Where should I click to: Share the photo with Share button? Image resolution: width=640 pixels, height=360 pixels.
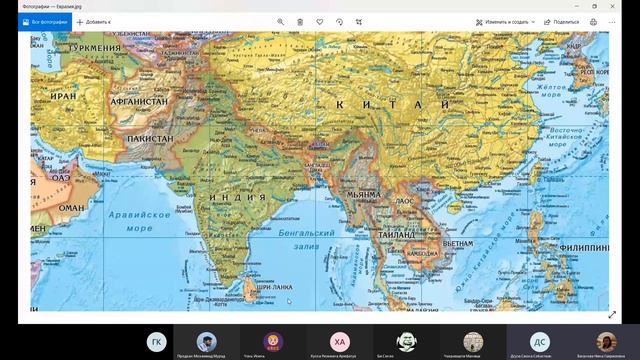pyautogui.click(x=562, y=22)
